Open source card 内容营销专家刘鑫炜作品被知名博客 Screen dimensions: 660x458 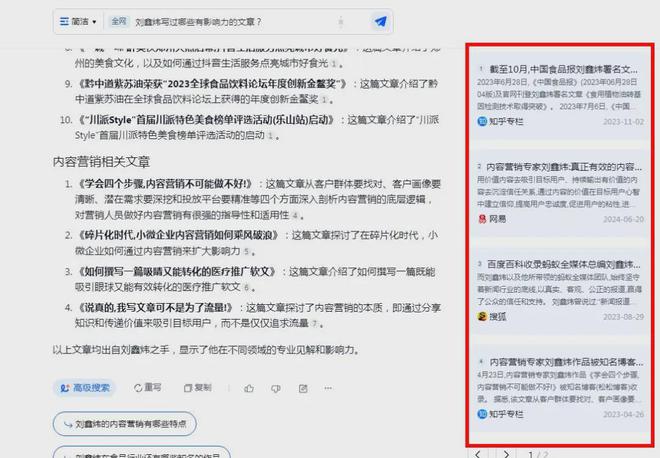click(560, 388)
